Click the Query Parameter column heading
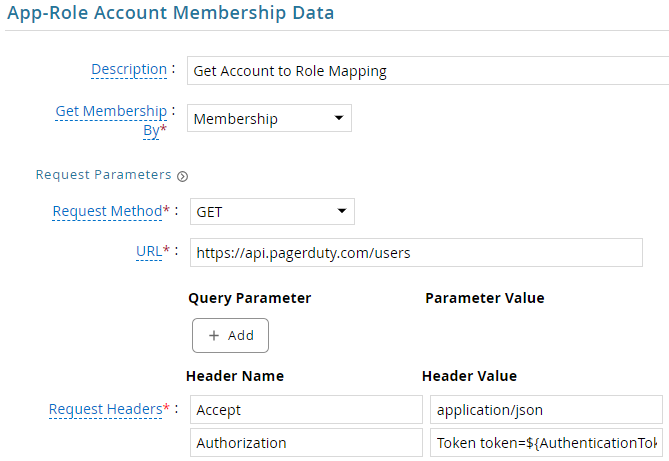 tap(250, 298)
